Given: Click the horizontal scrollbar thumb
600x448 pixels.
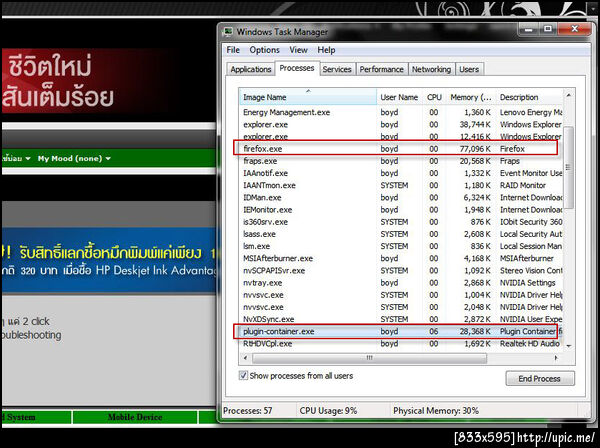Looking at the screenshot, I should point(369,358).
